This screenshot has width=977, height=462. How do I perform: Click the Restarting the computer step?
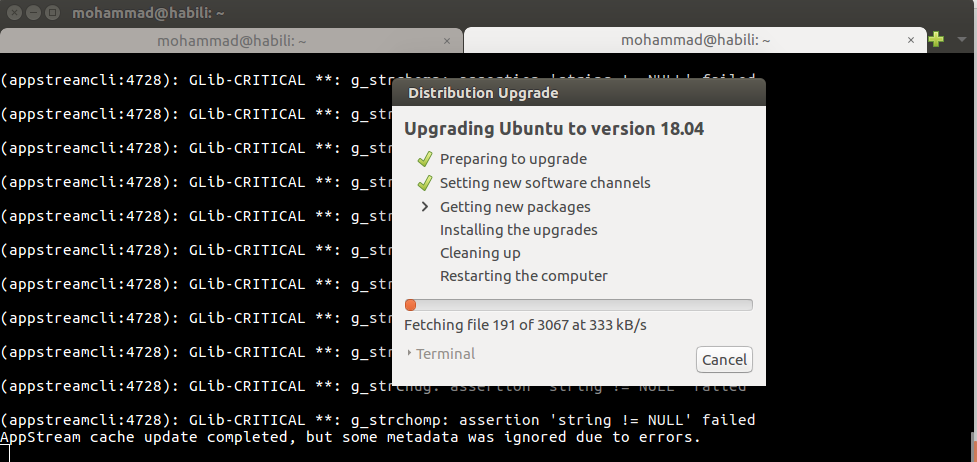click(x=523, y=276)
